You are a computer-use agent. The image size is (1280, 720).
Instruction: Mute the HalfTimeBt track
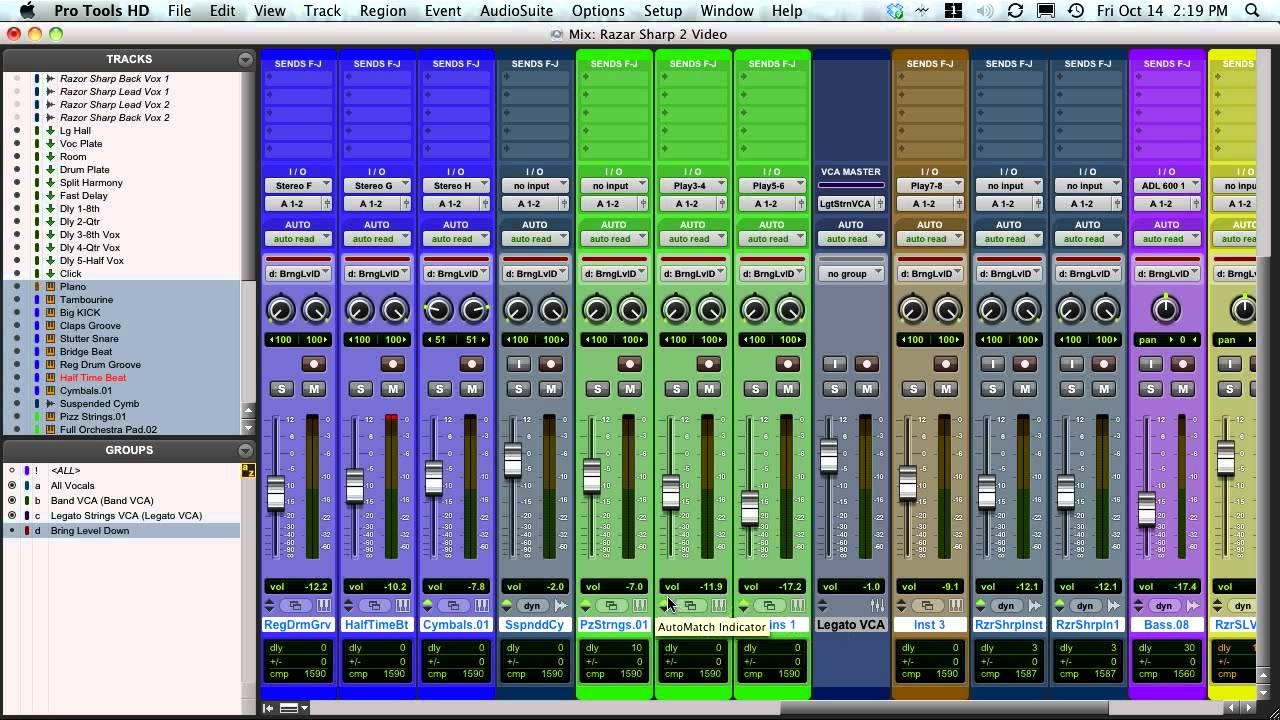coord(393,389)
